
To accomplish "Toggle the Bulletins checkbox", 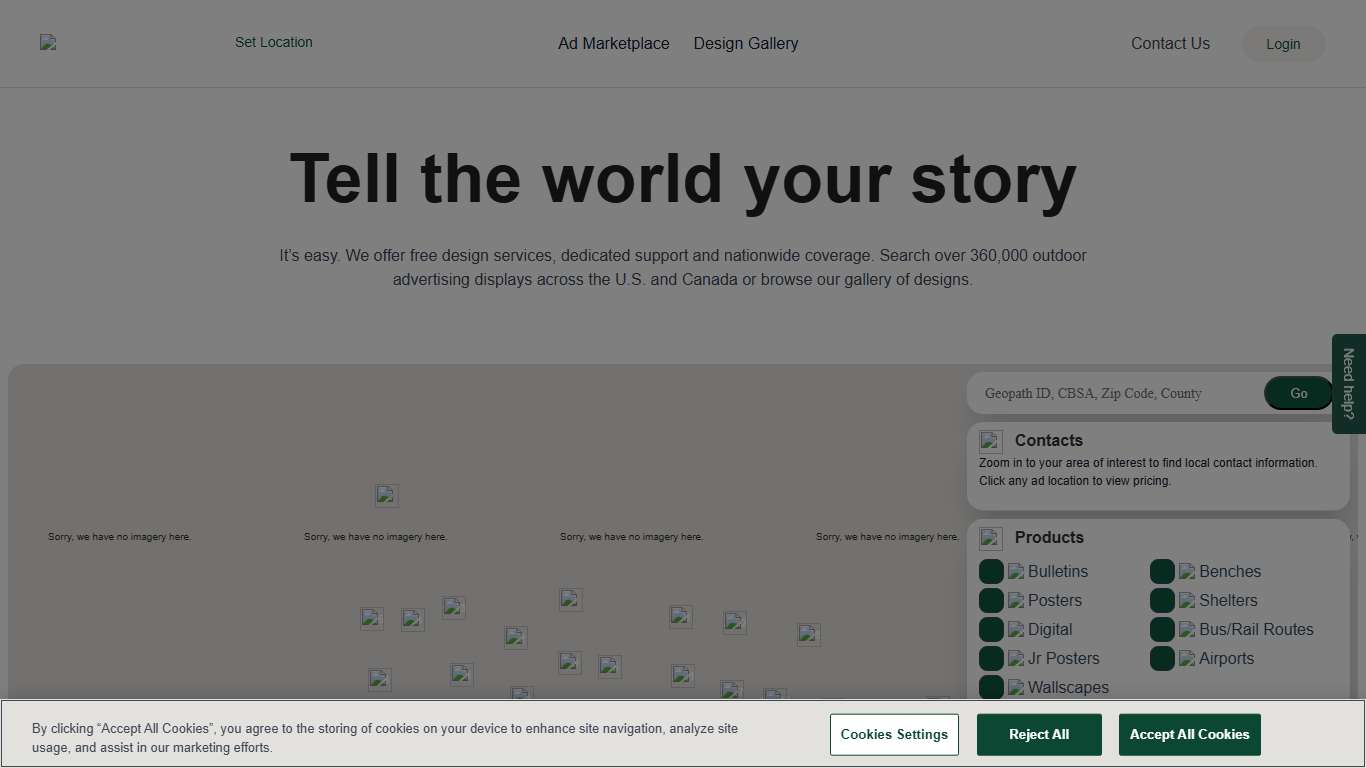I will click(991, 572).
